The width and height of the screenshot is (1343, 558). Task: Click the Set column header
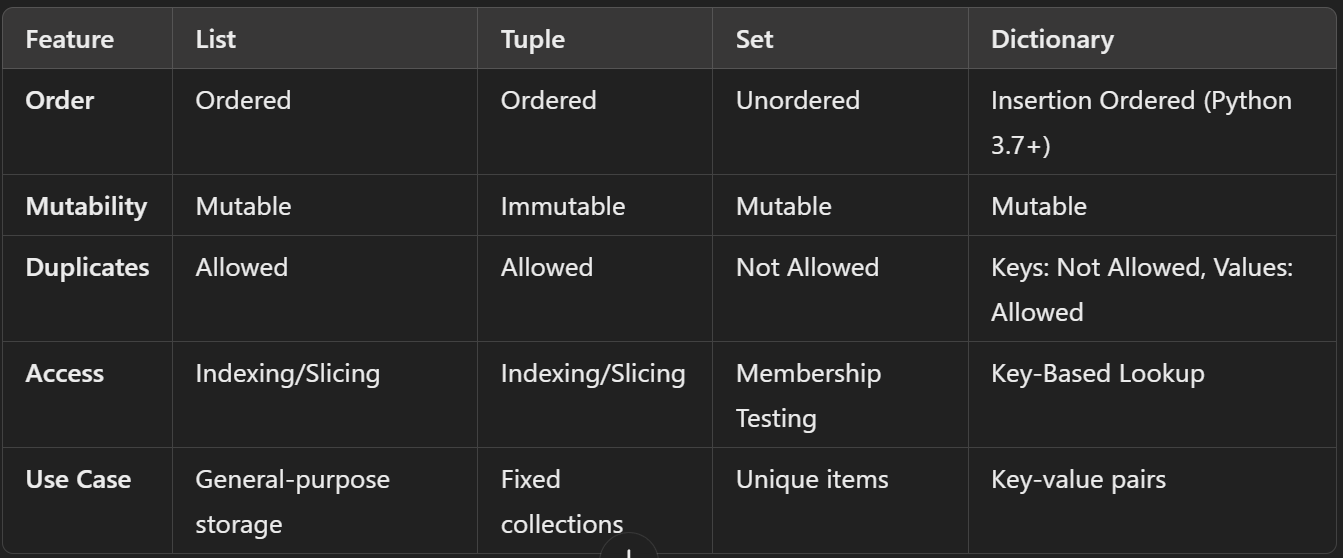tap(755, 39)
